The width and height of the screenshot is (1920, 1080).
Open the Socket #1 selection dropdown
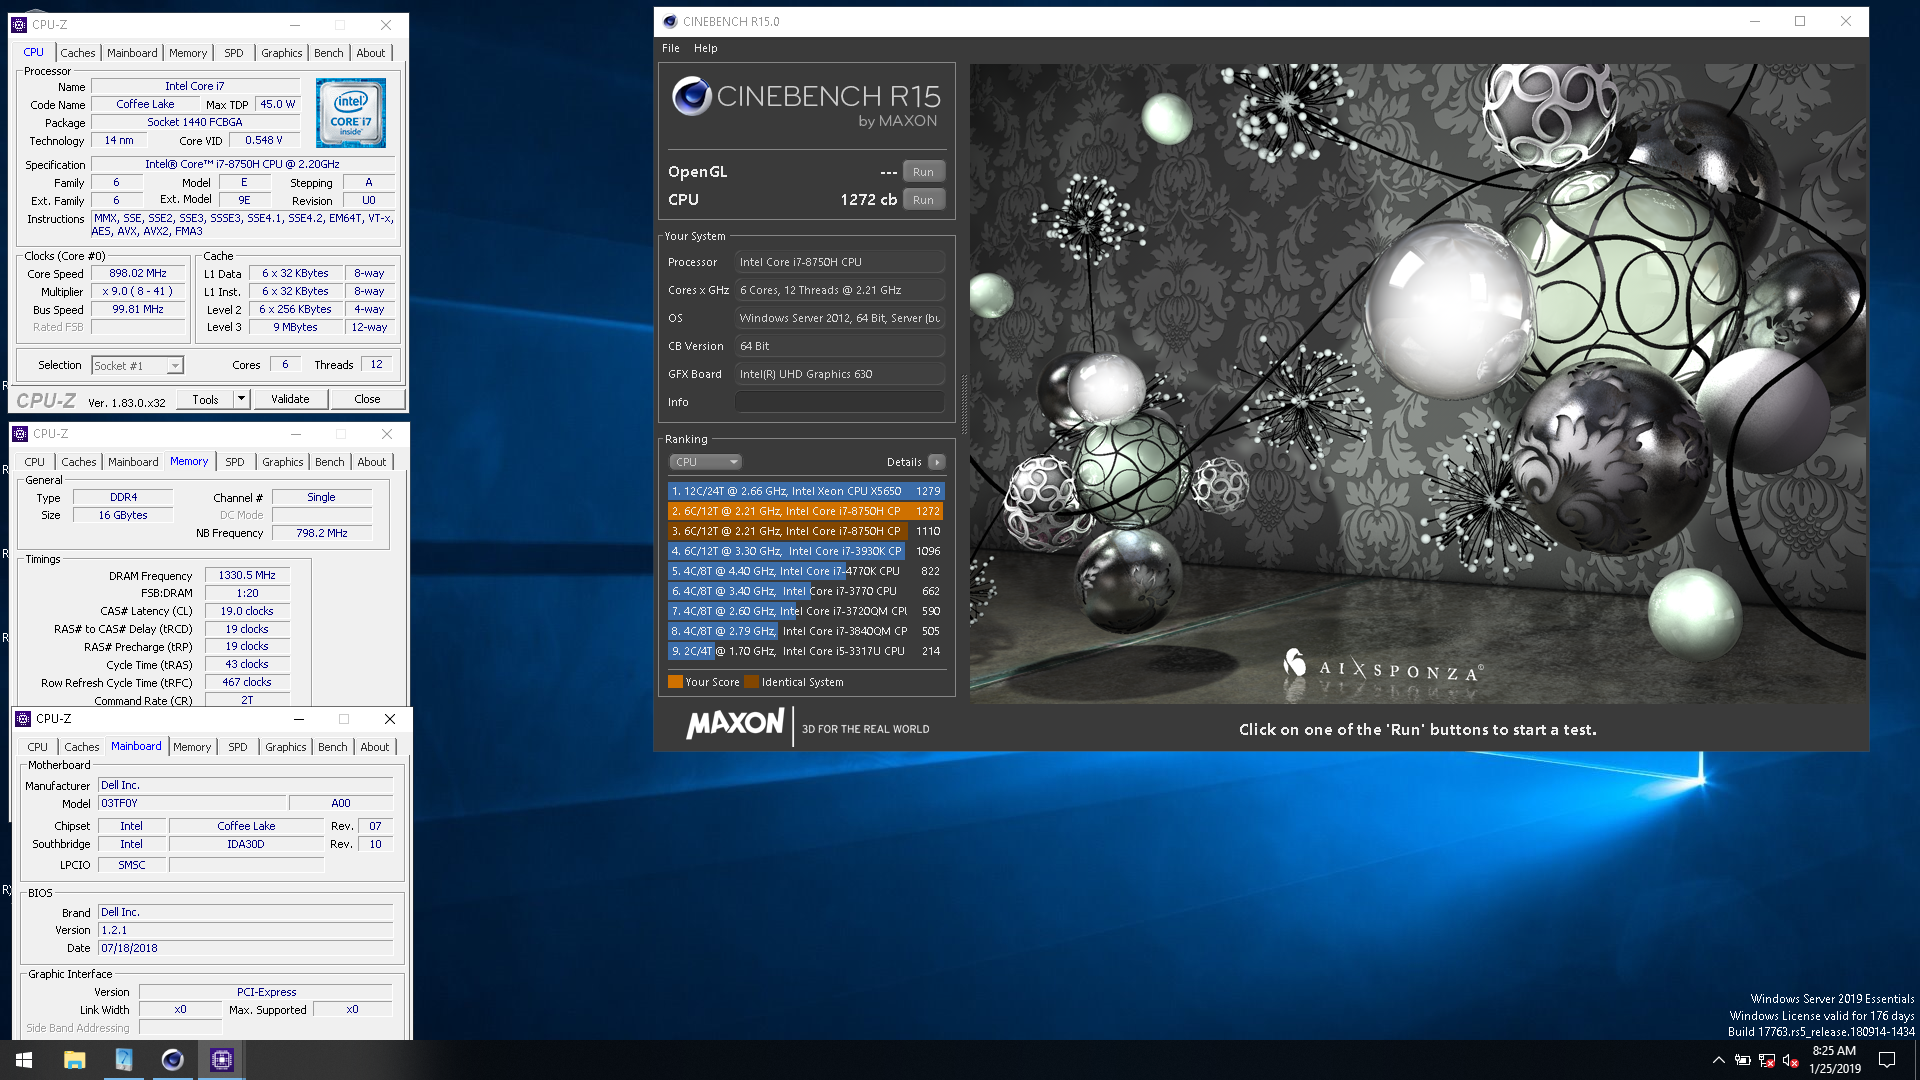[x=137, y=366]
